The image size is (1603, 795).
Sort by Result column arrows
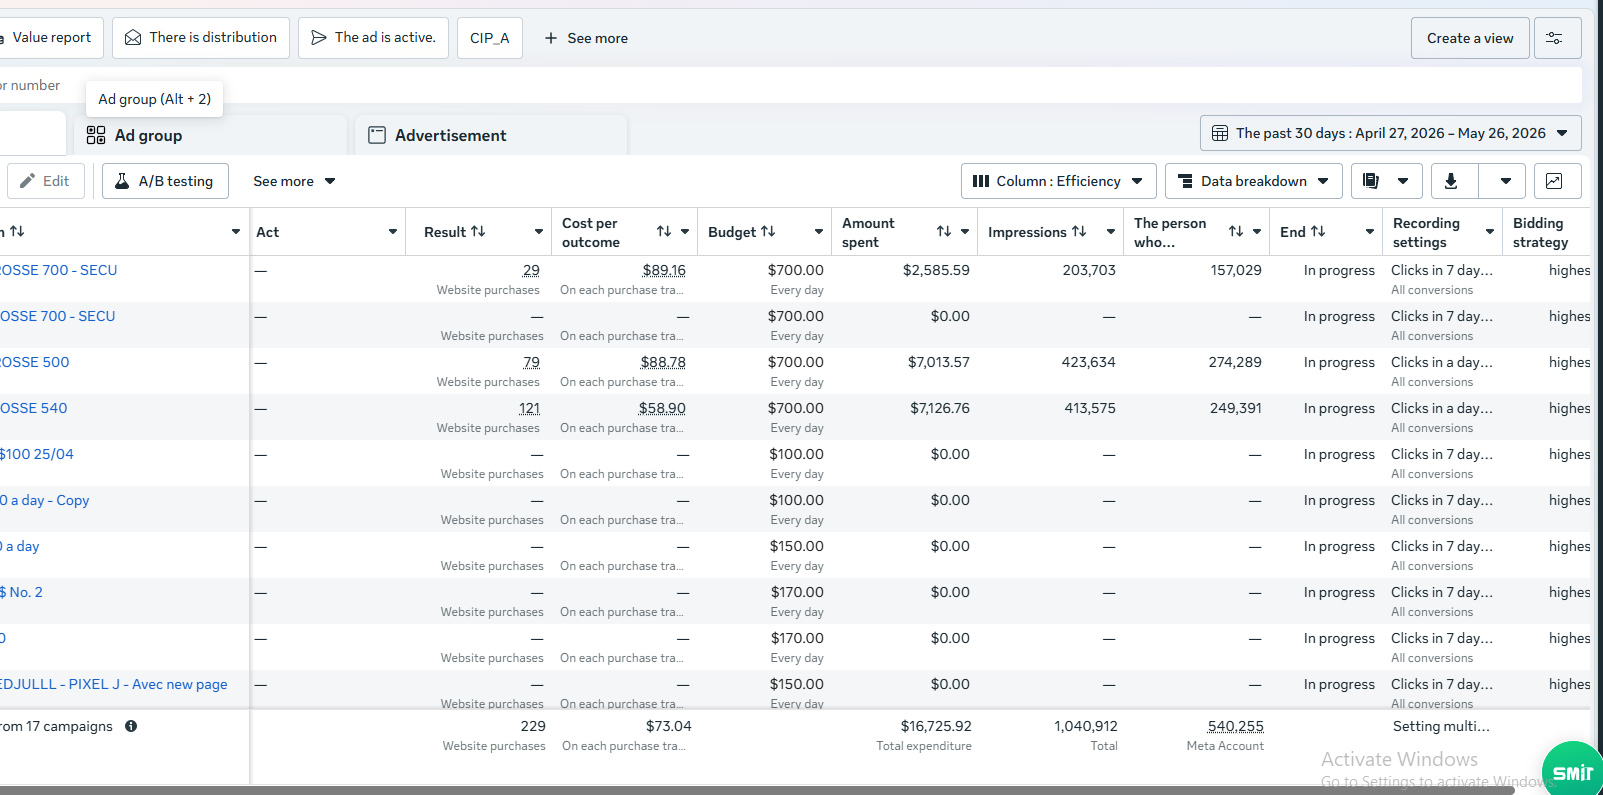tap(478, 232)
